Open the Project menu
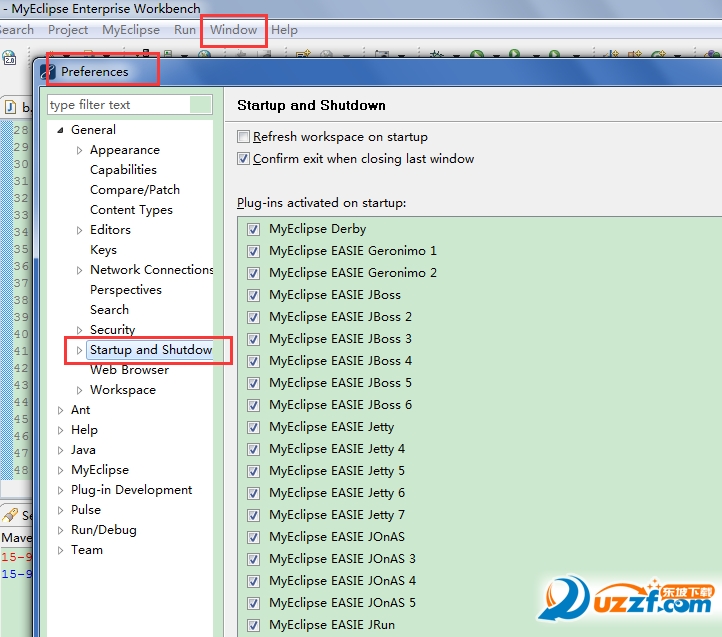The image size is (722, 637). (x=68, y=30)
